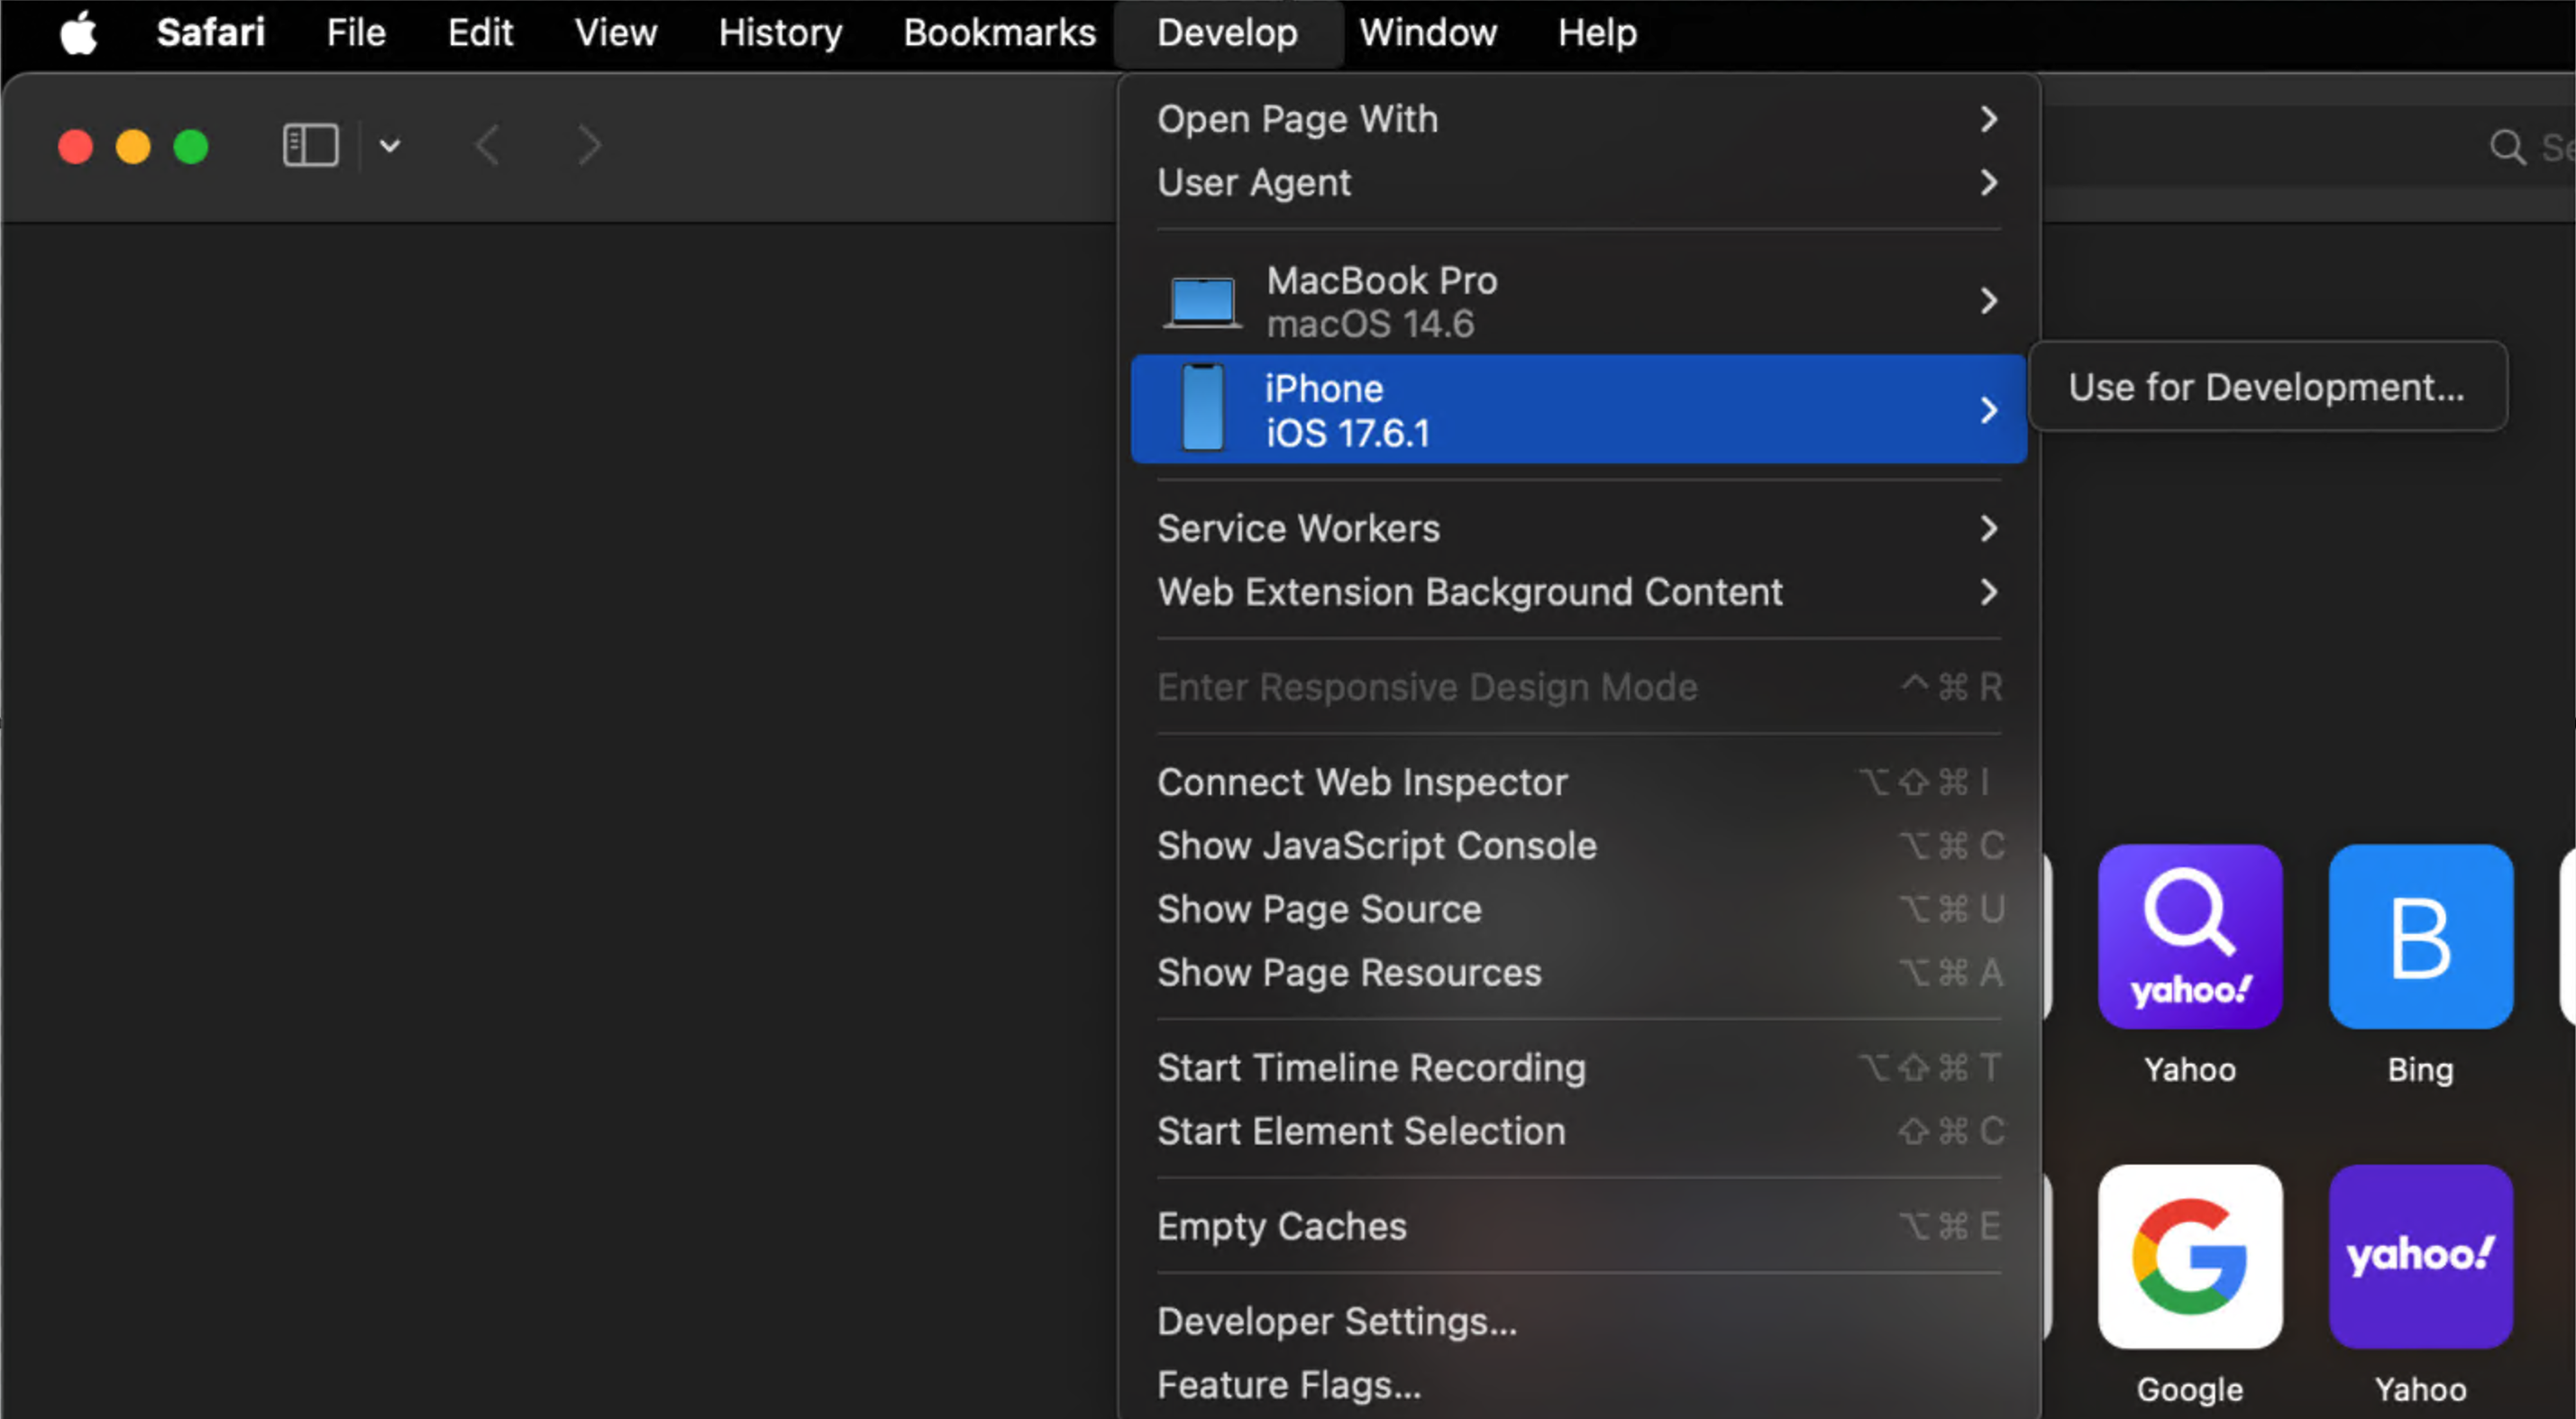Viewport: 2576px width, 1419px height.
Task: Open the Apple menu
Action: (x=78, y=32)
